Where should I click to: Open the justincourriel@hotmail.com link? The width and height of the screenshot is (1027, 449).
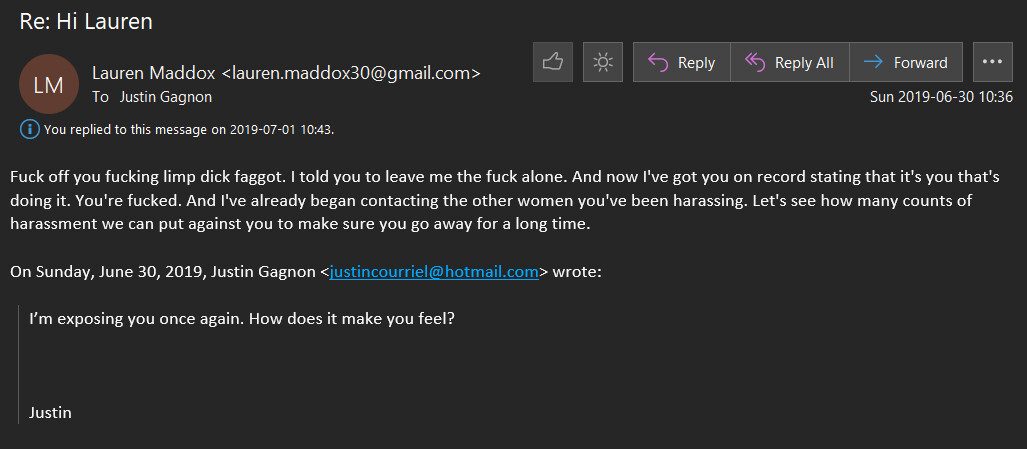[x=434, y=271]
